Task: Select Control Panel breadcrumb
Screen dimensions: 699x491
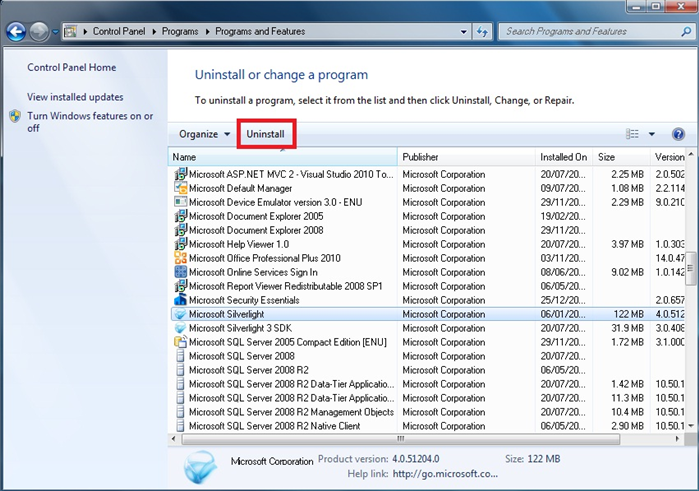Action: [119, 32]
